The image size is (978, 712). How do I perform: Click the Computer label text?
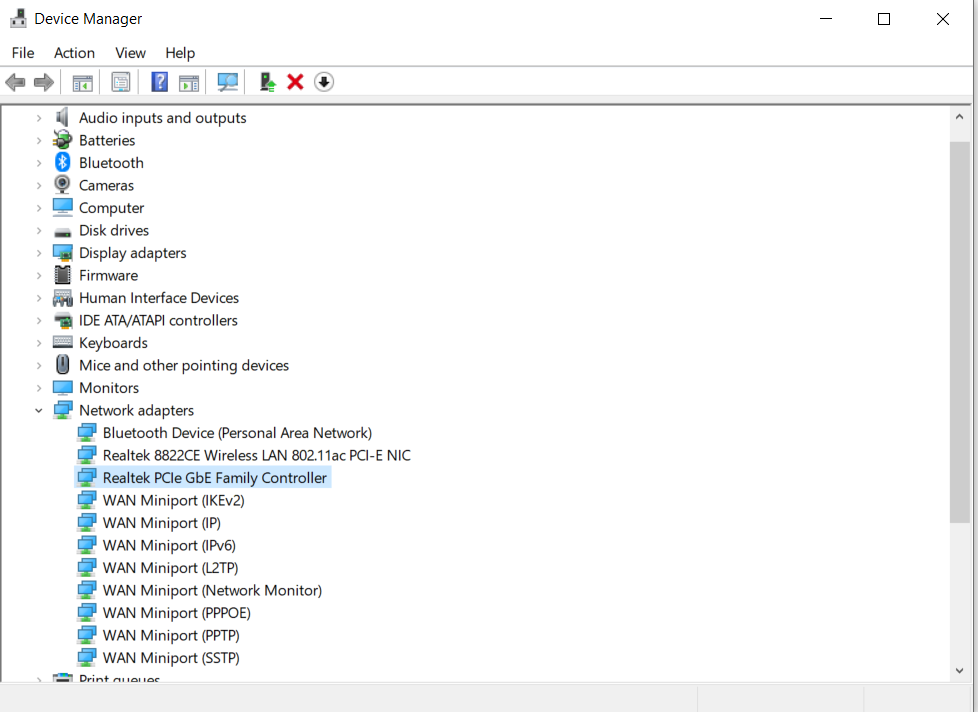[111, 208]
